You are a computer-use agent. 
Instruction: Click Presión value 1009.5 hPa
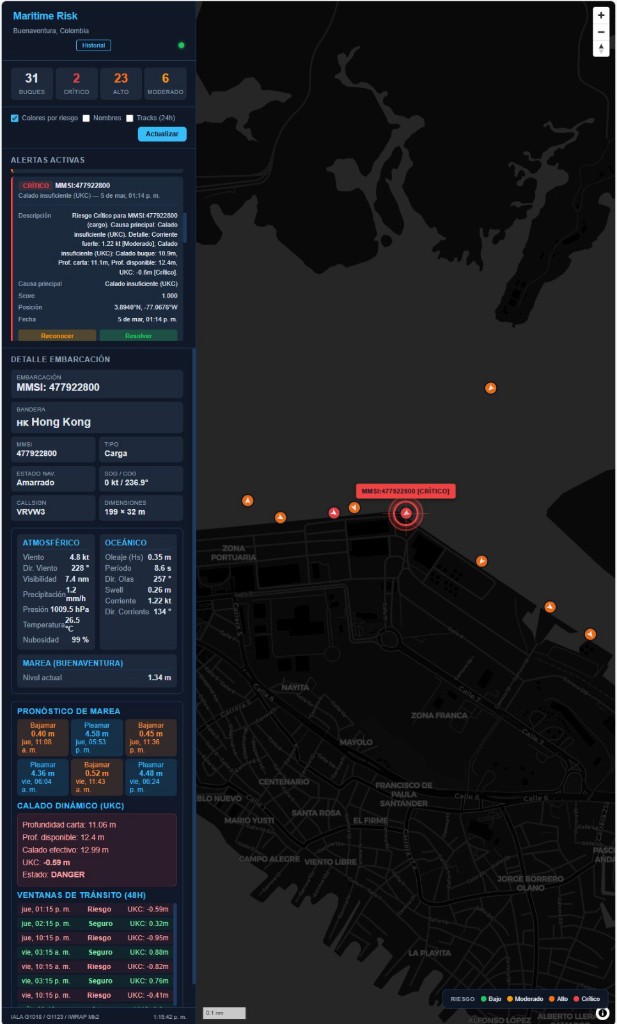(70, 610)
